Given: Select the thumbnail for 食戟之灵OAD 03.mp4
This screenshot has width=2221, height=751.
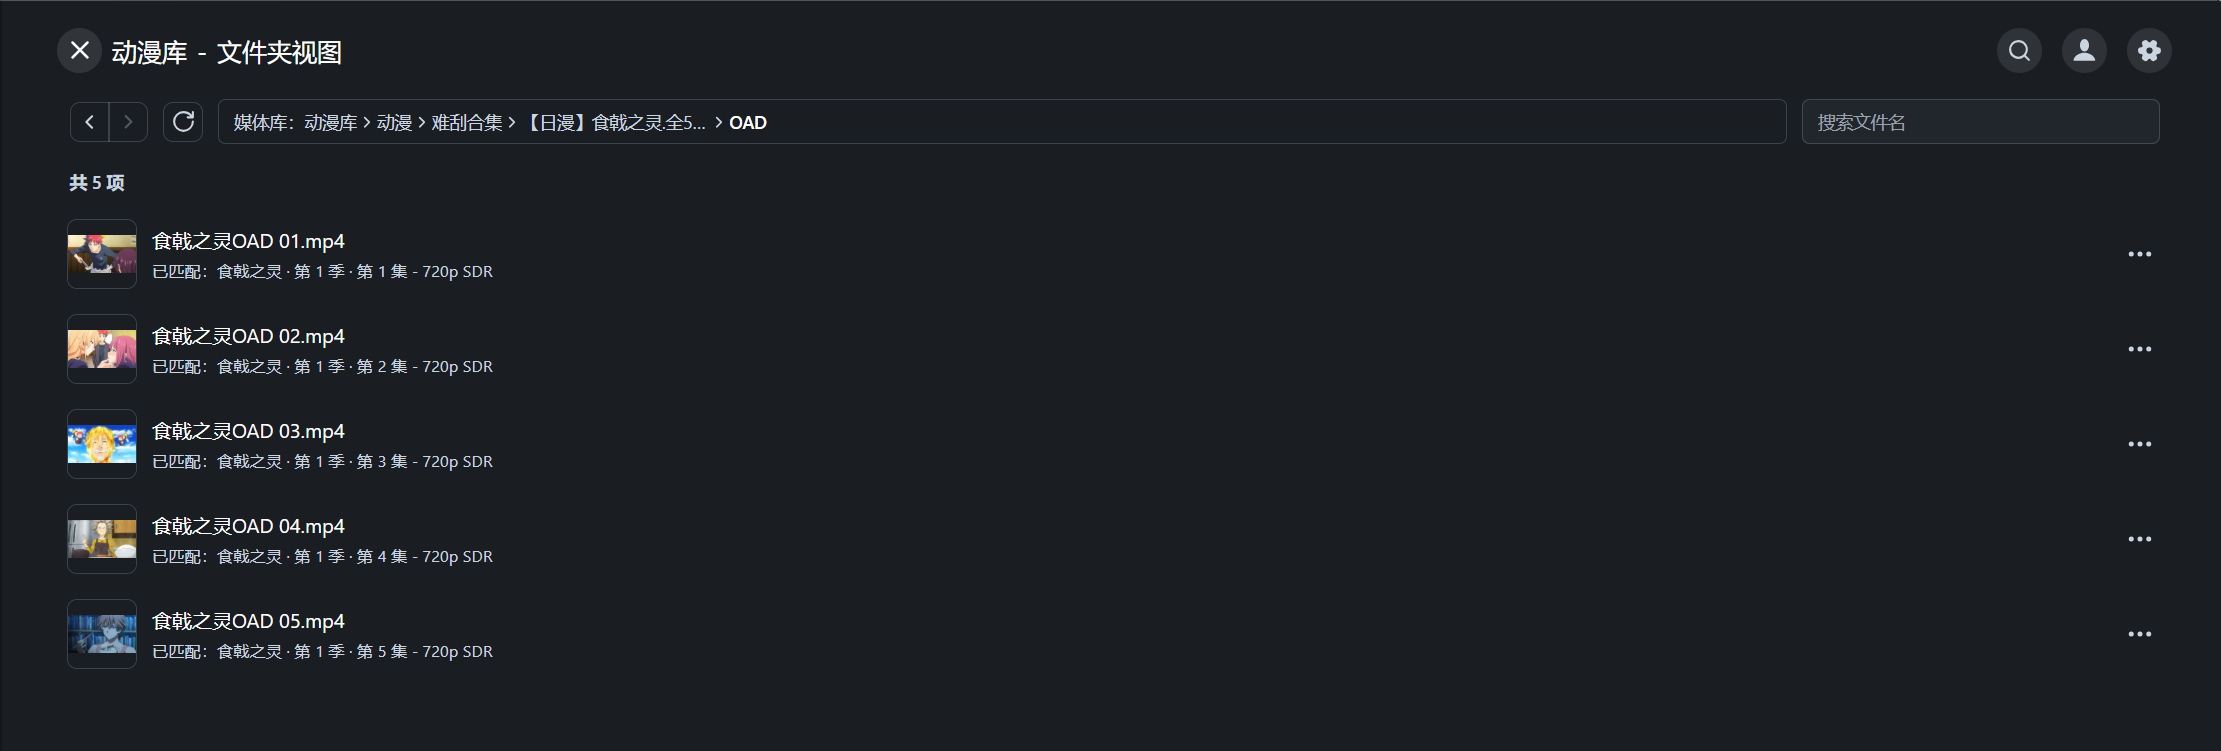Looking at the screenshot, I should click(x=102, y=444).
